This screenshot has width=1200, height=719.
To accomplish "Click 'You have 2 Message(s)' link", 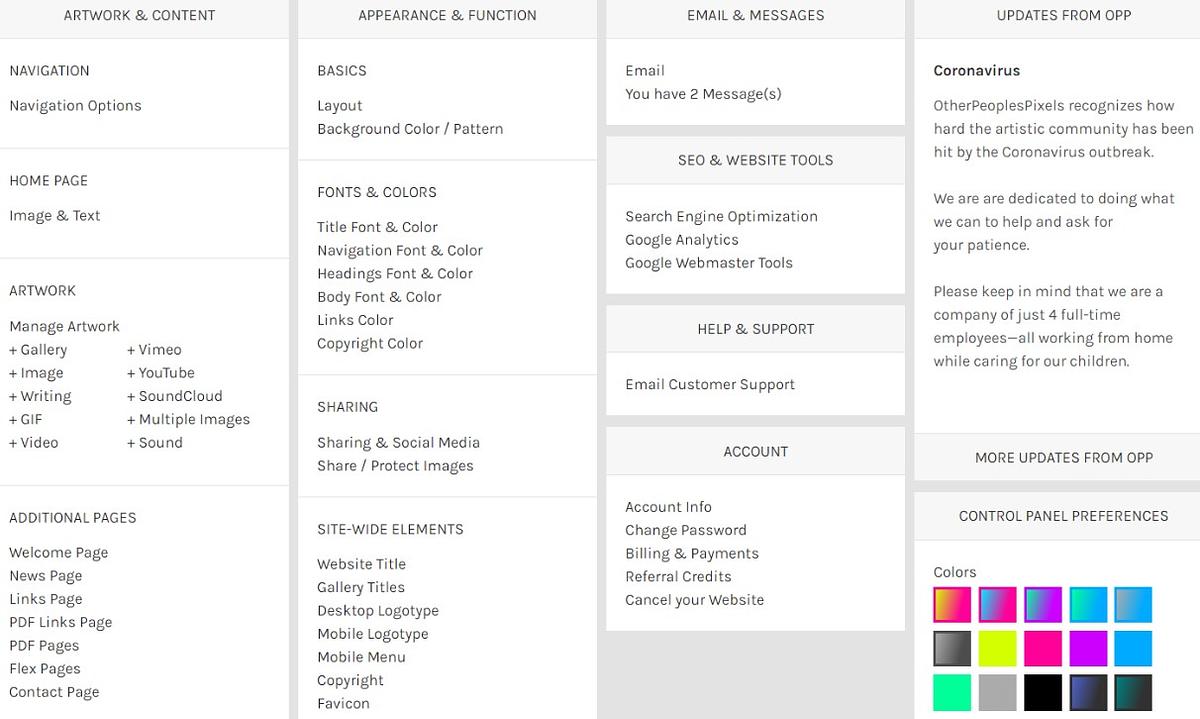I will (703, 94).
